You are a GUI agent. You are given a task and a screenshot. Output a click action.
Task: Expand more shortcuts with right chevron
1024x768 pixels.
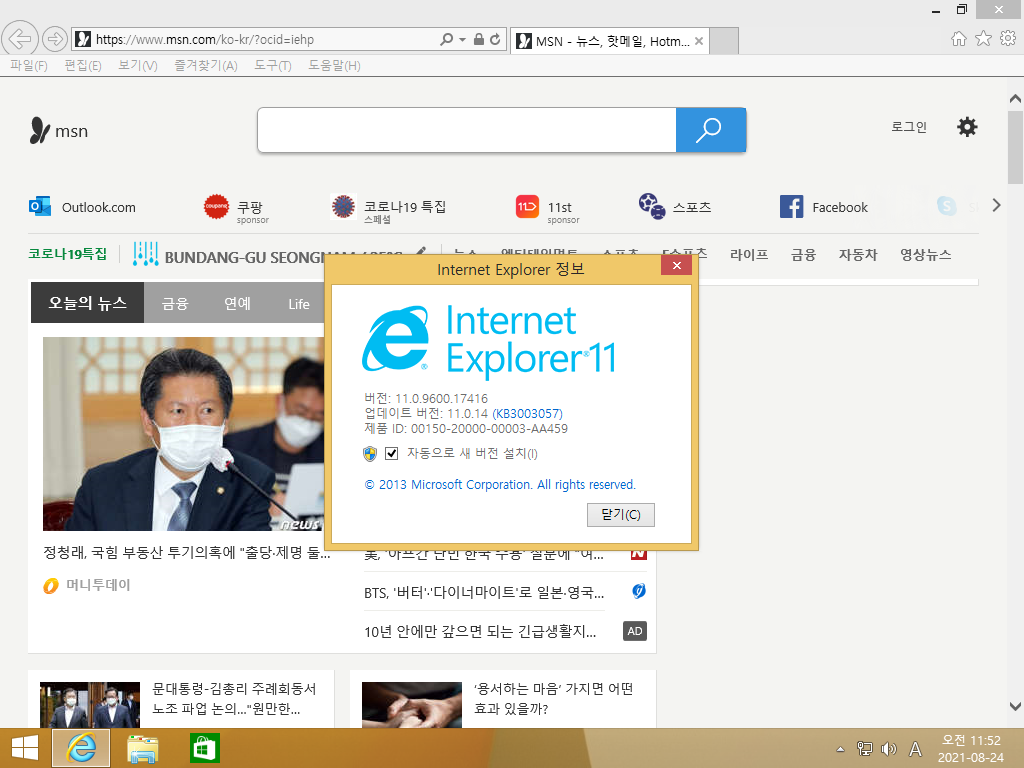click(x=997, y=205)
